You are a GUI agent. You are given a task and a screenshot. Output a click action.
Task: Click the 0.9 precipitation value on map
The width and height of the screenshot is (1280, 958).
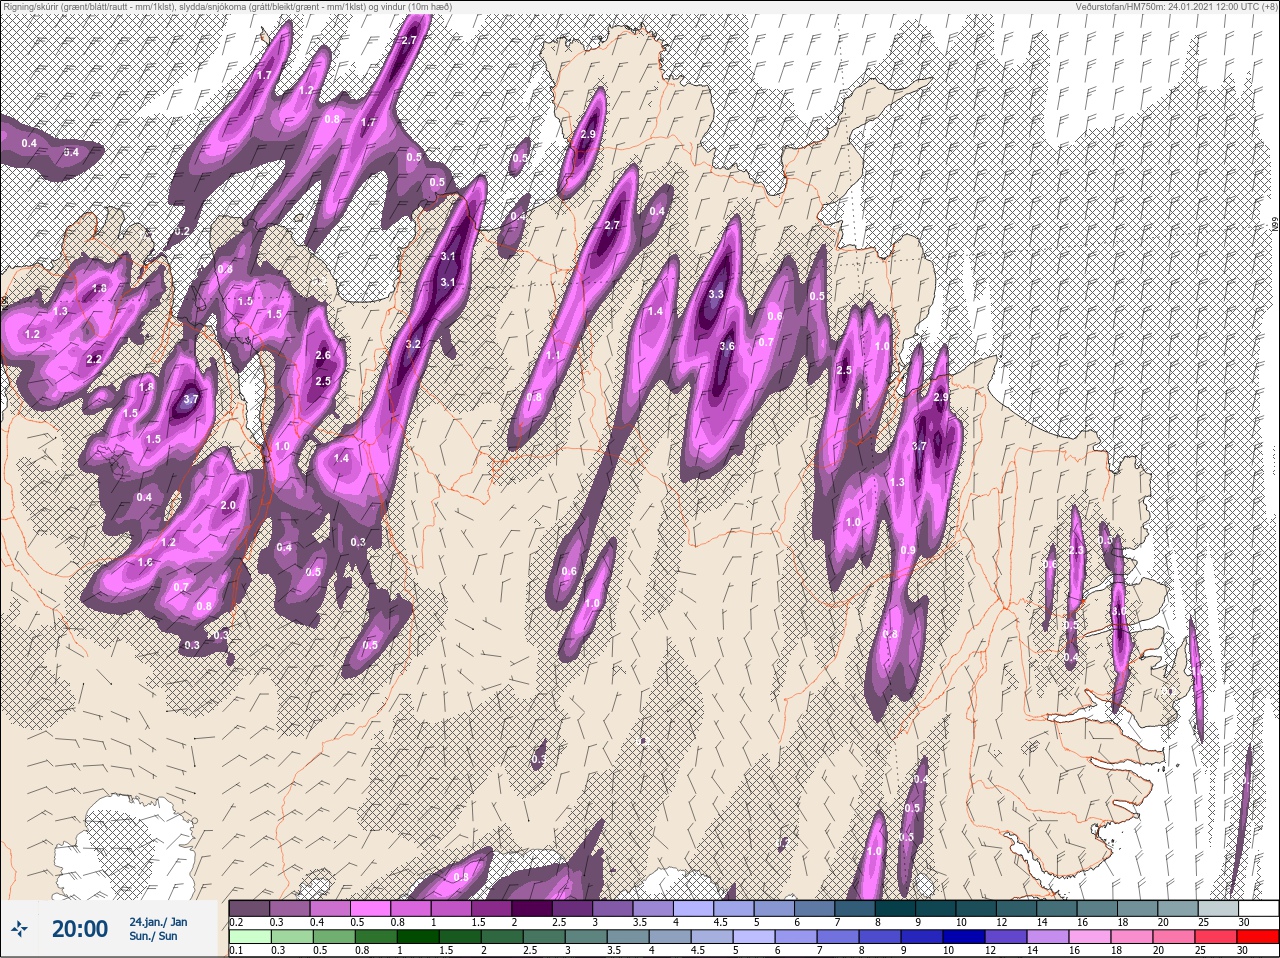pos(908,551)
